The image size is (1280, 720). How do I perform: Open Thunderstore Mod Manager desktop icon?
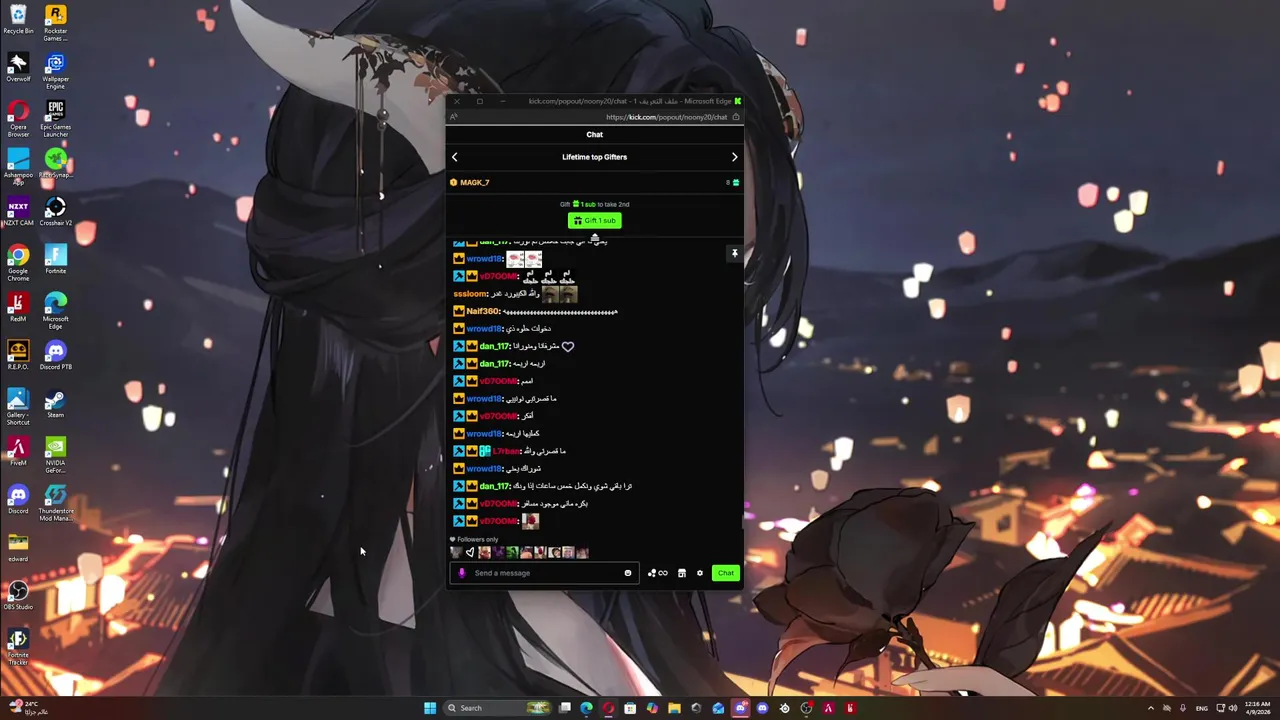[x=55, y=504]
